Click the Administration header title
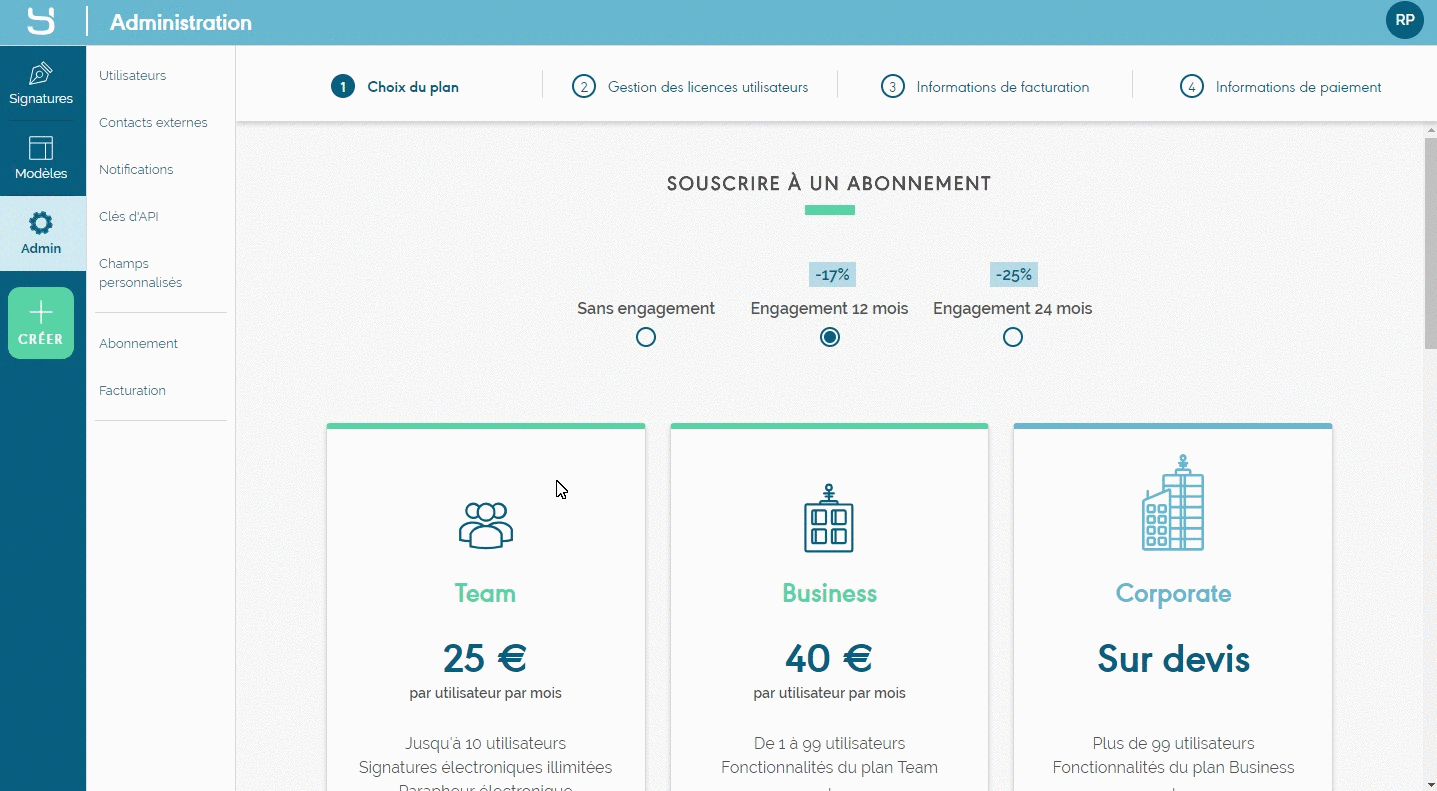Image resolution: width=1437 pixels, height=791 pixels. click(181, 22)
